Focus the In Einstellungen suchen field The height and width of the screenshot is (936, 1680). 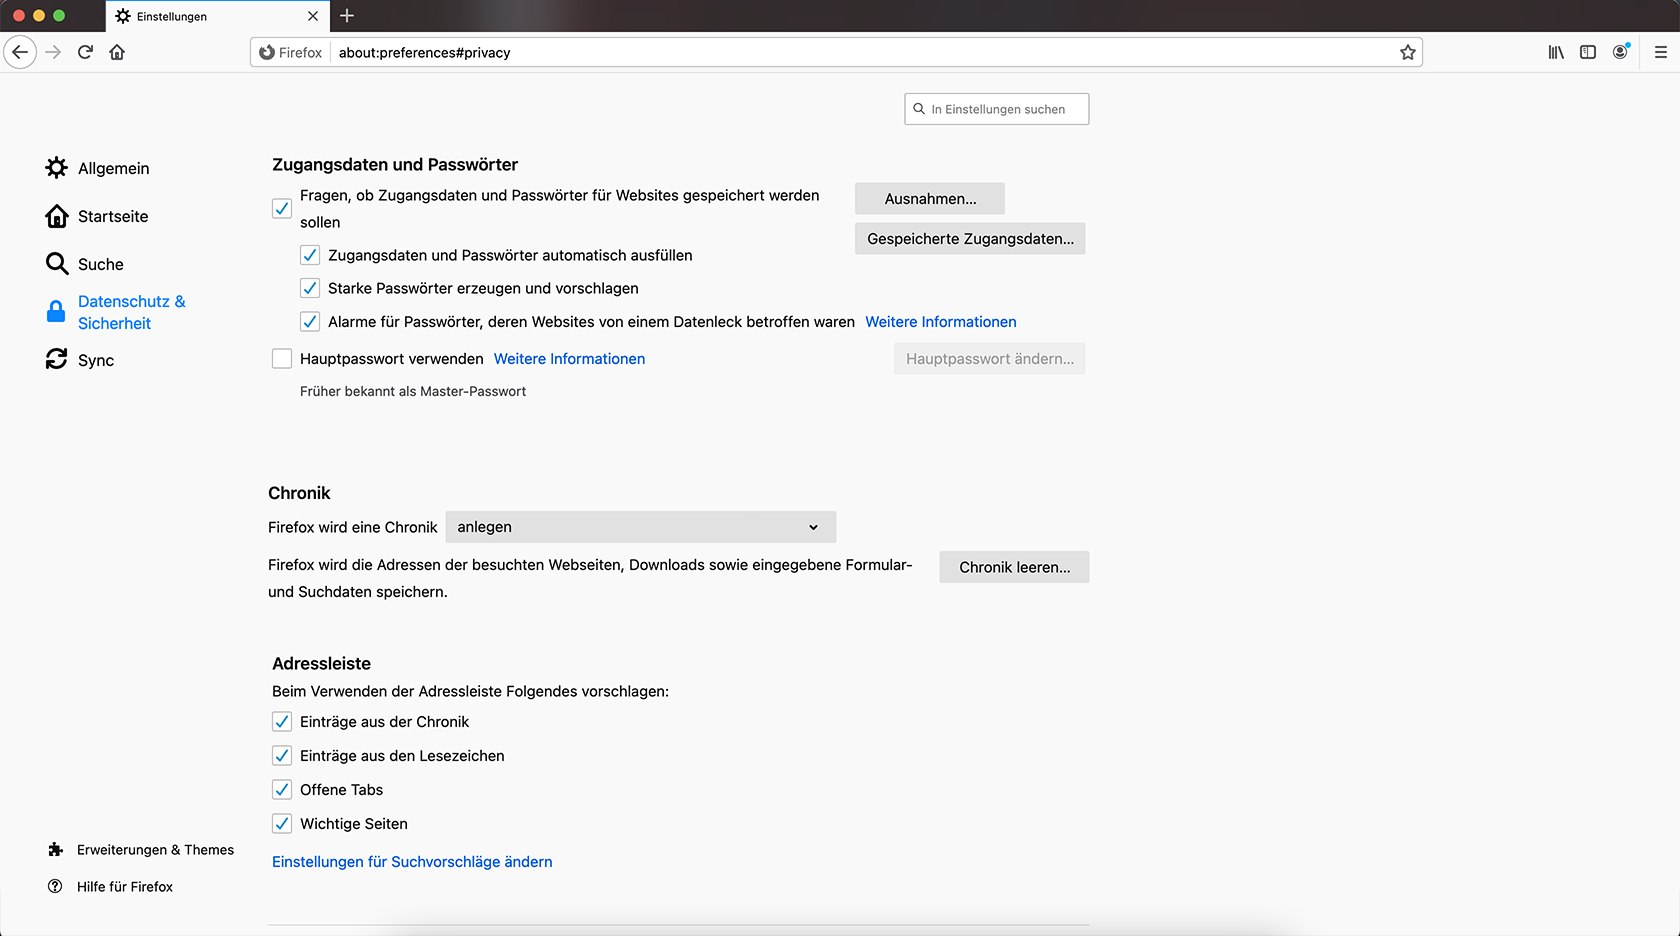point(997,109)
